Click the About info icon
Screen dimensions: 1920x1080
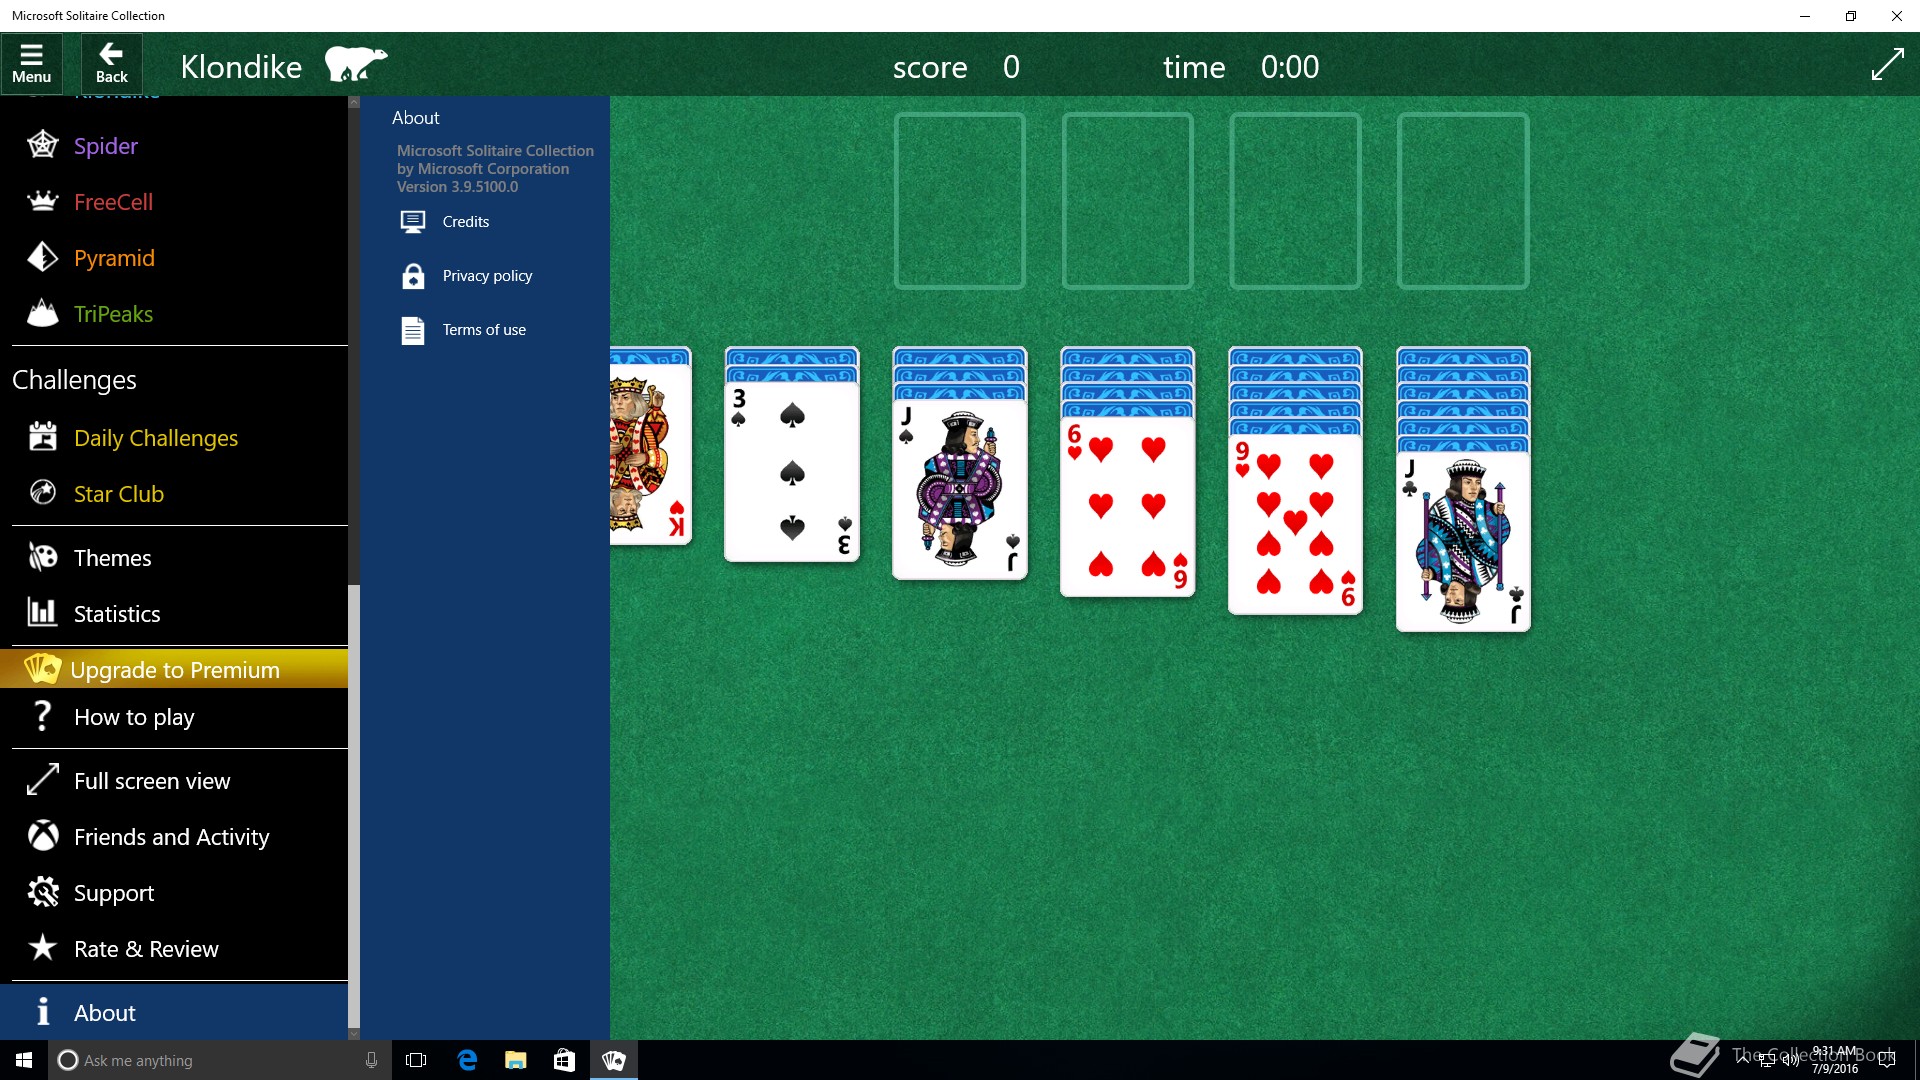coord(42,1012)
